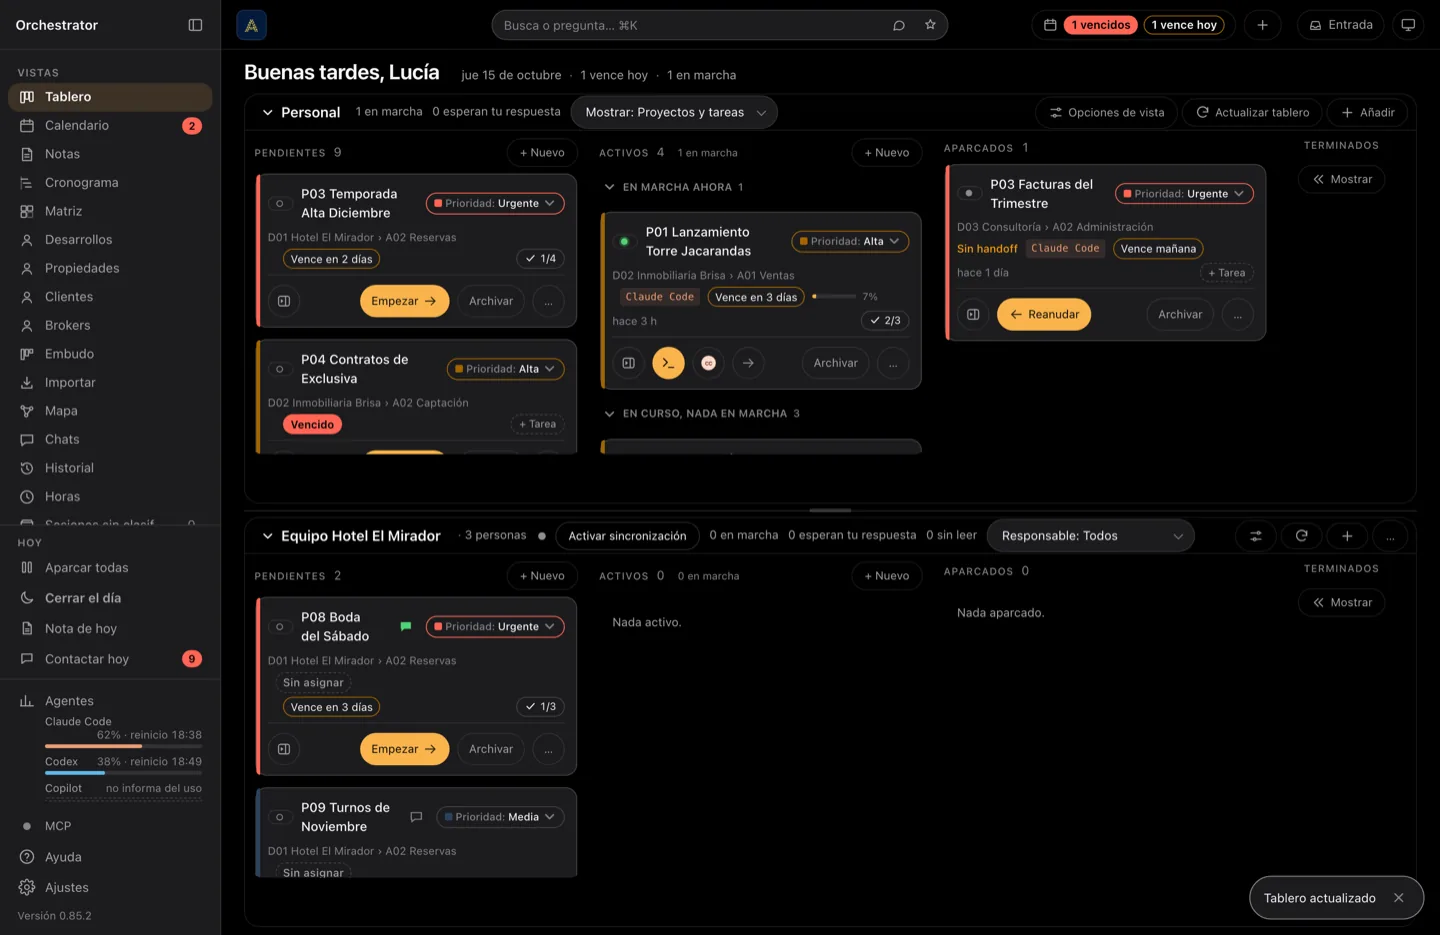Collapse EN CURSO, NADA EN MARCHA group
The width and height of the screenshot is (1440, 935).
pos(609,413)
